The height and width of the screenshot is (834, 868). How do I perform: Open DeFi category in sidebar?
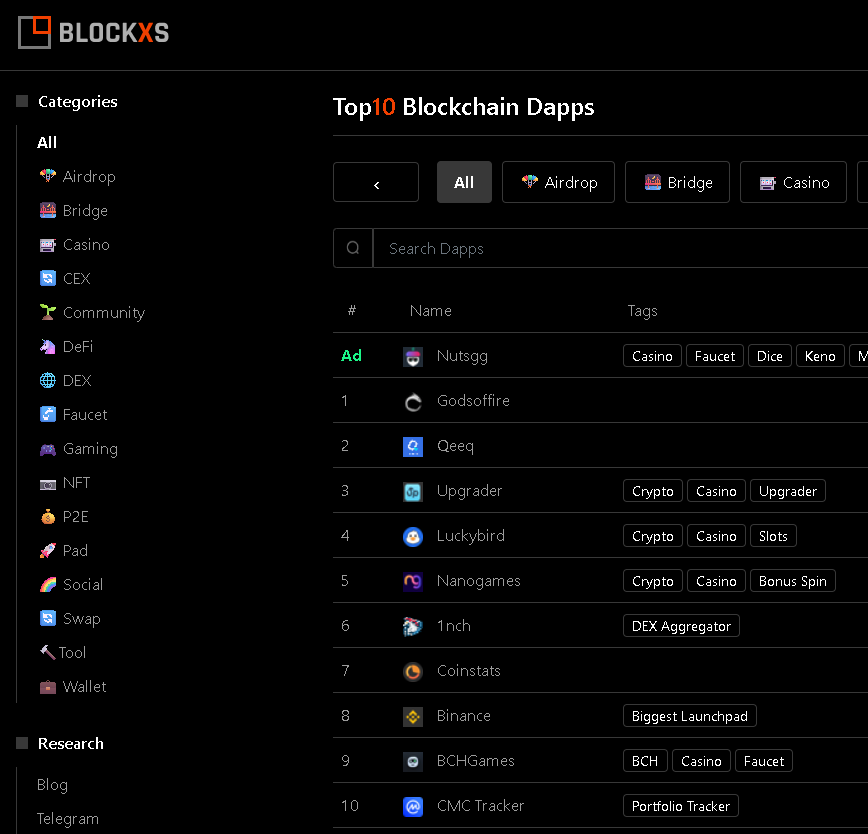pos(78,346)
